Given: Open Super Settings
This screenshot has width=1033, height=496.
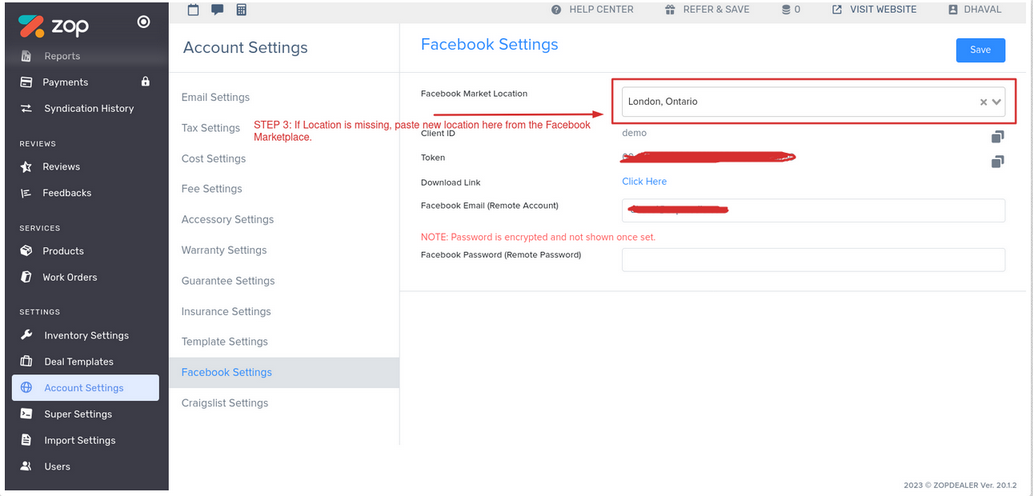Looking at the screenshot, I should tap(78, 414).
